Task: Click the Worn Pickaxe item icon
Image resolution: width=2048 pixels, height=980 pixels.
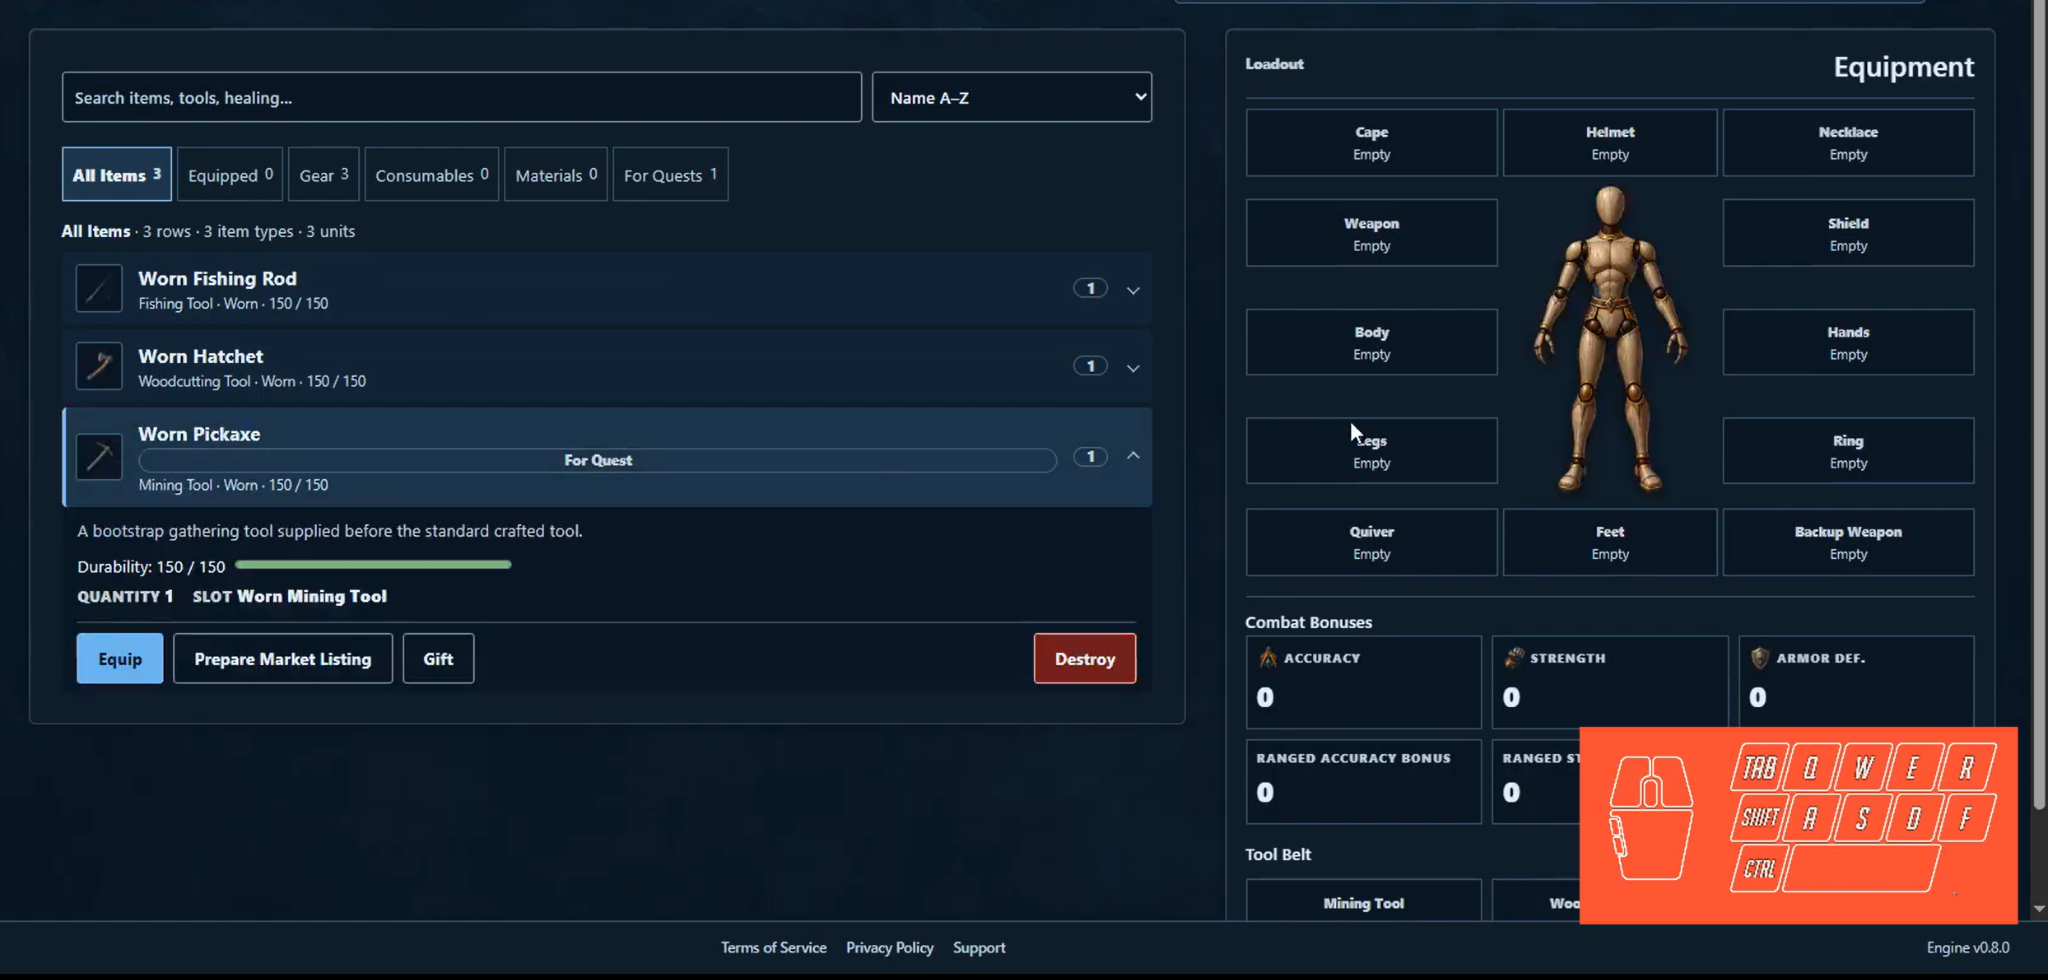Action: (x=99, y=457)
